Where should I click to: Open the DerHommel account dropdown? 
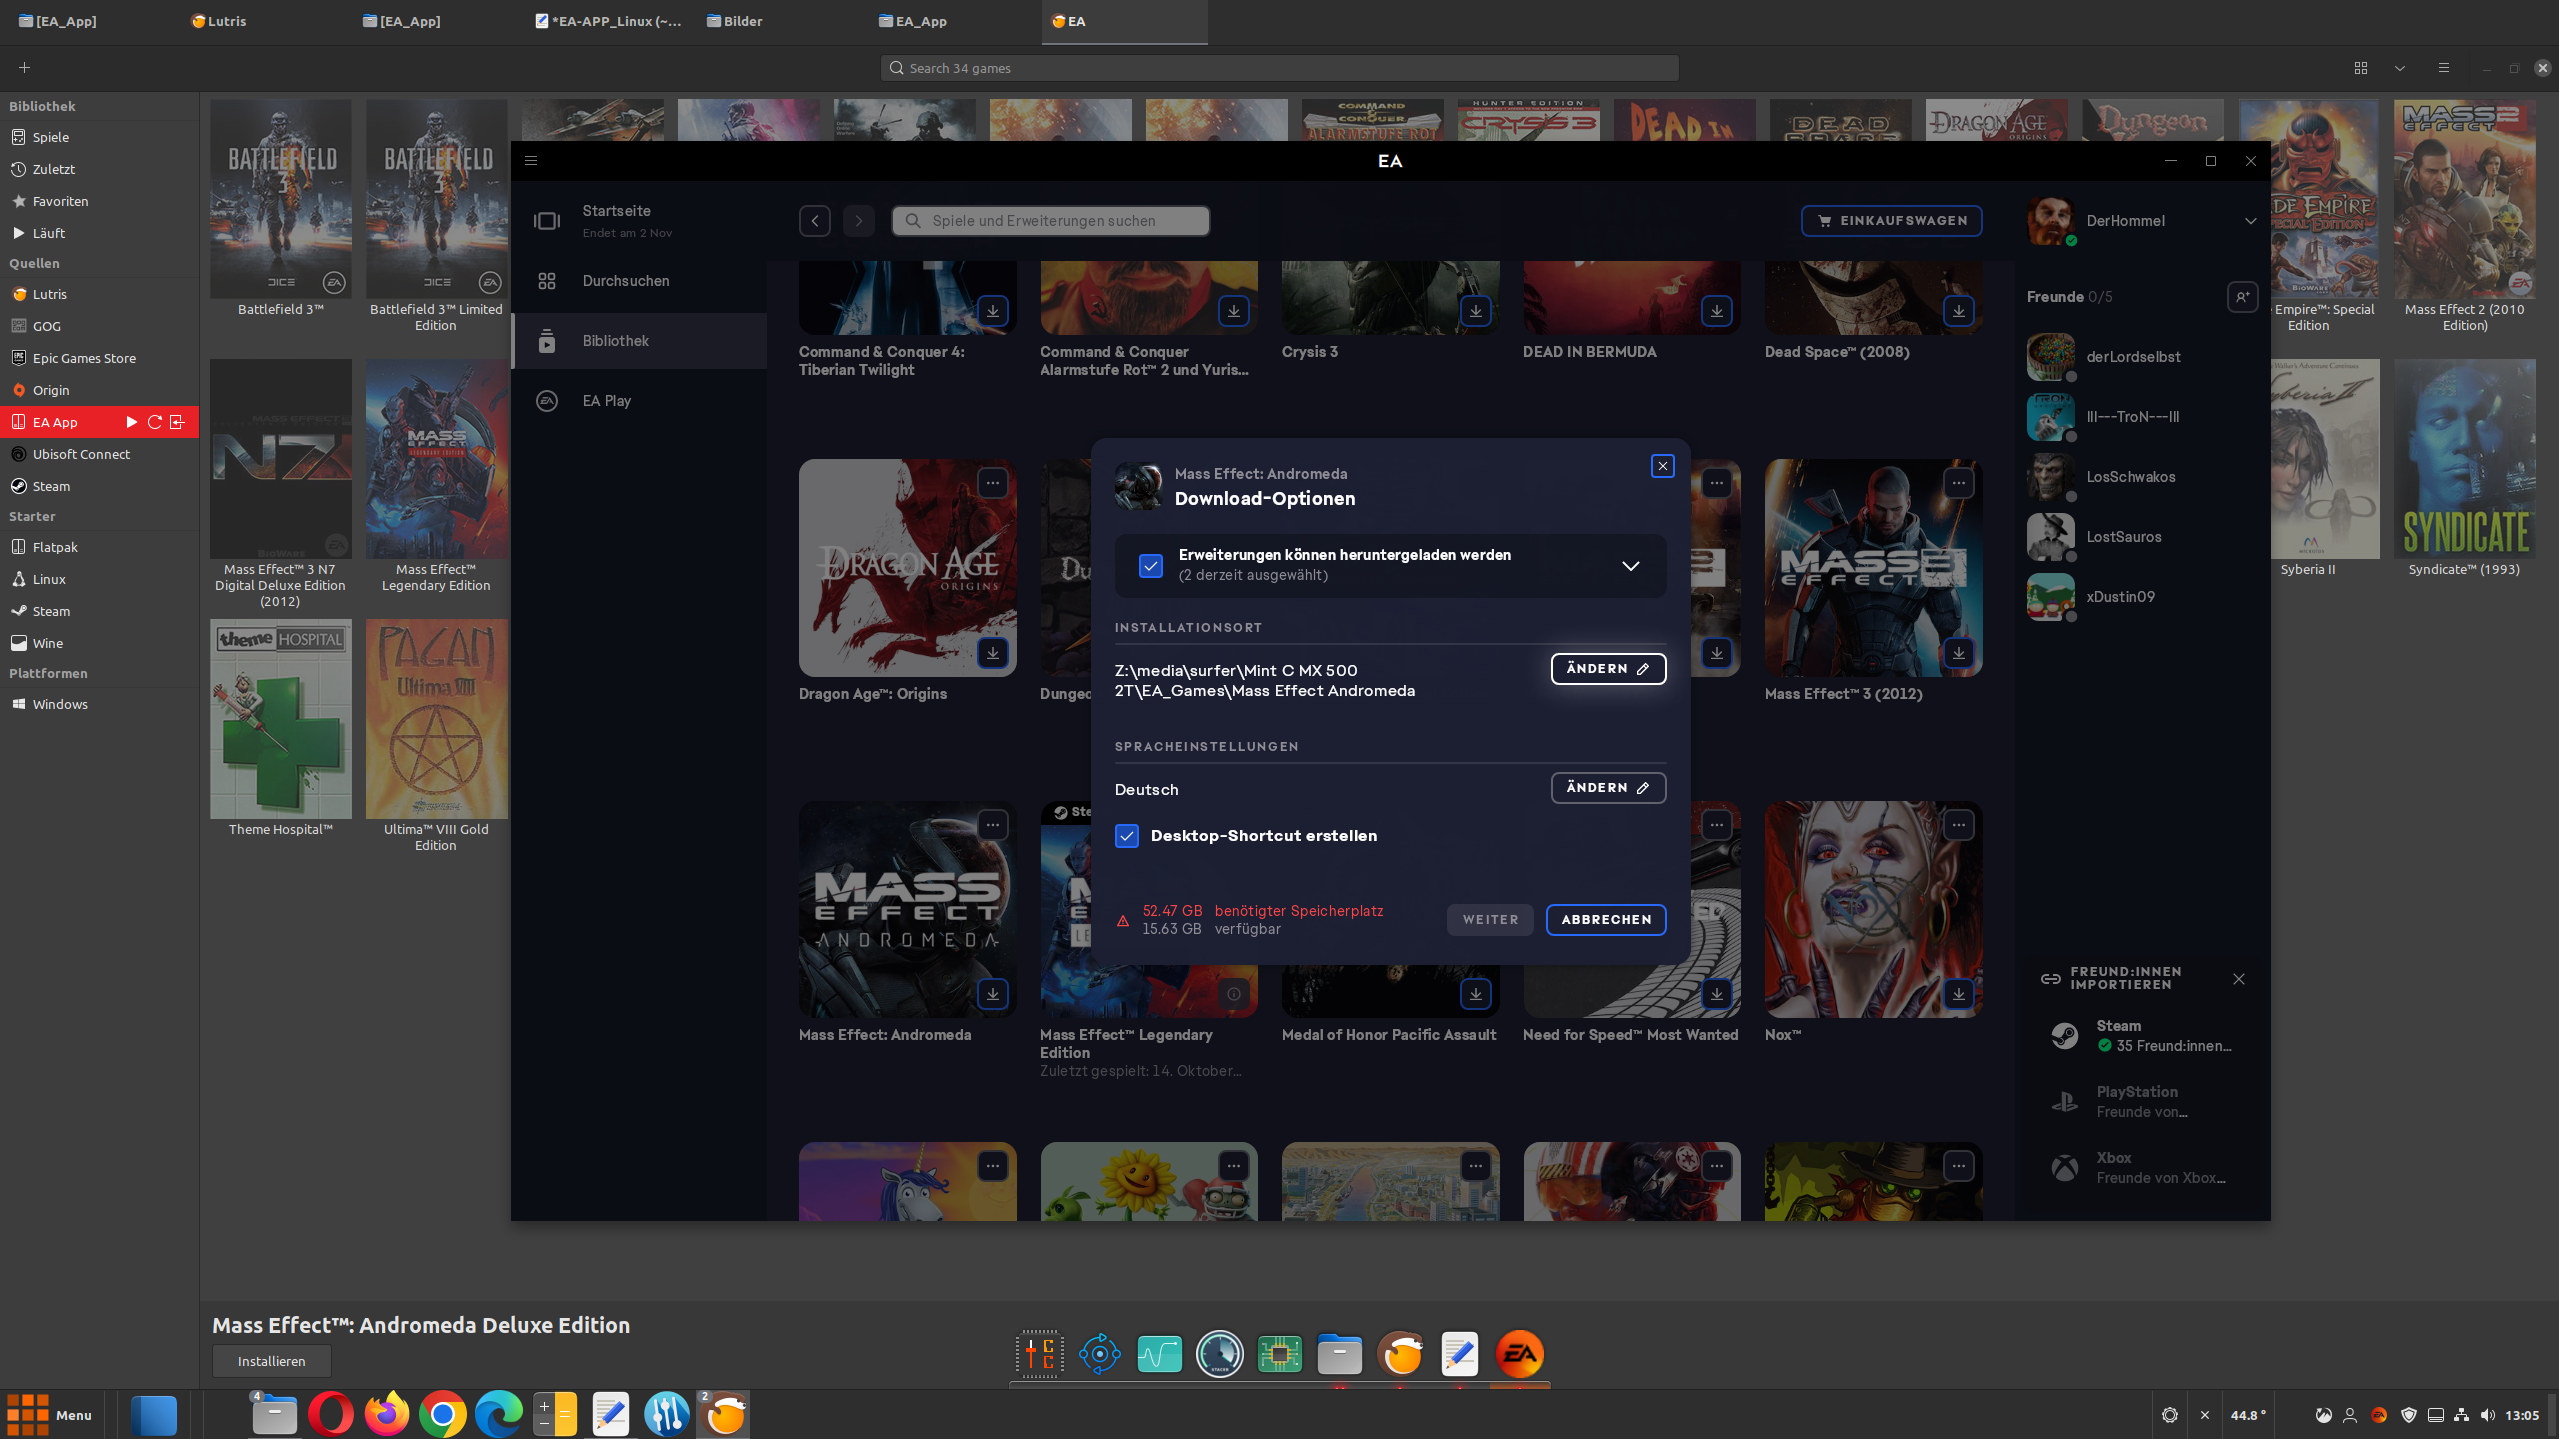point(2250,221)
